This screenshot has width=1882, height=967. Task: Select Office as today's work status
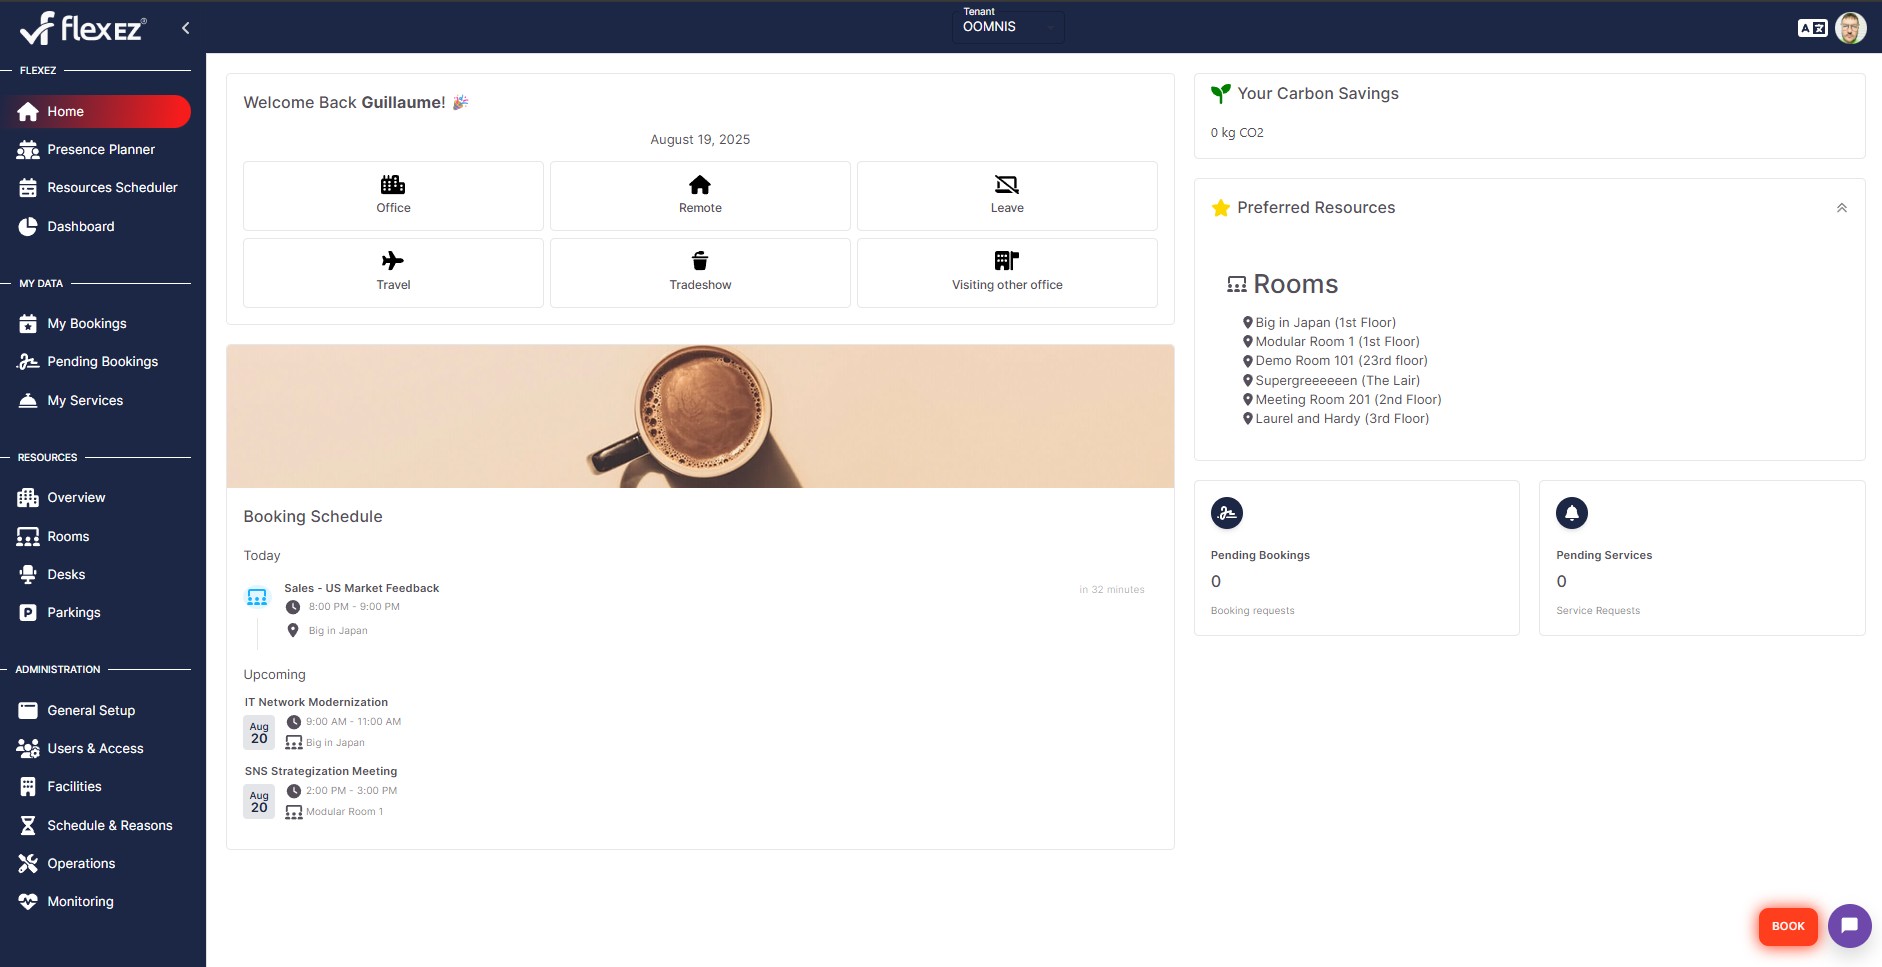pyautogui.click(x=393, y=196)
